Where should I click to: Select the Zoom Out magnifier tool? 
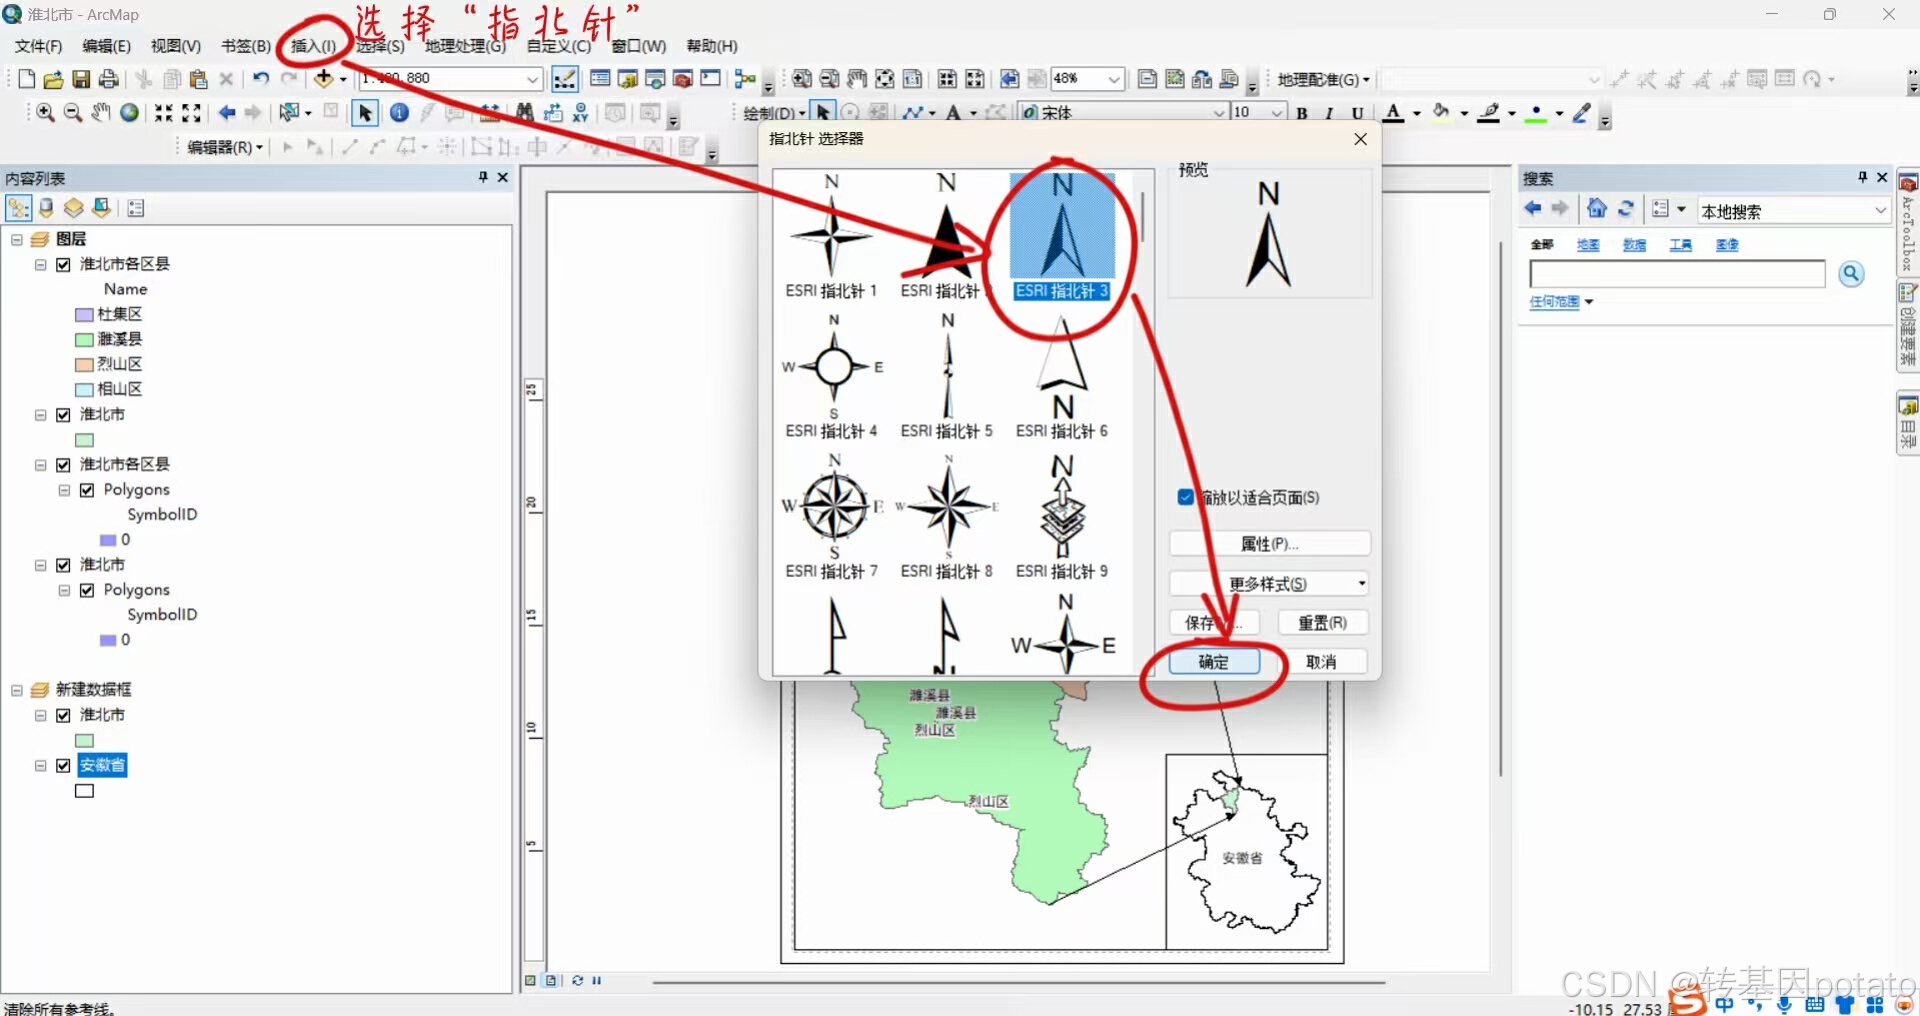click(73, 113)
